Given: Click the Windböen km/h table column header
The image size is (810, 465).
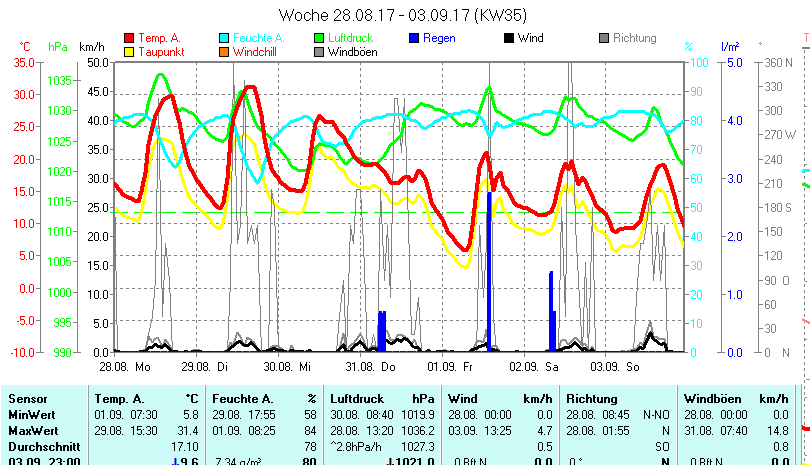Looking at the screenshot, I should [x=735, y=398].
